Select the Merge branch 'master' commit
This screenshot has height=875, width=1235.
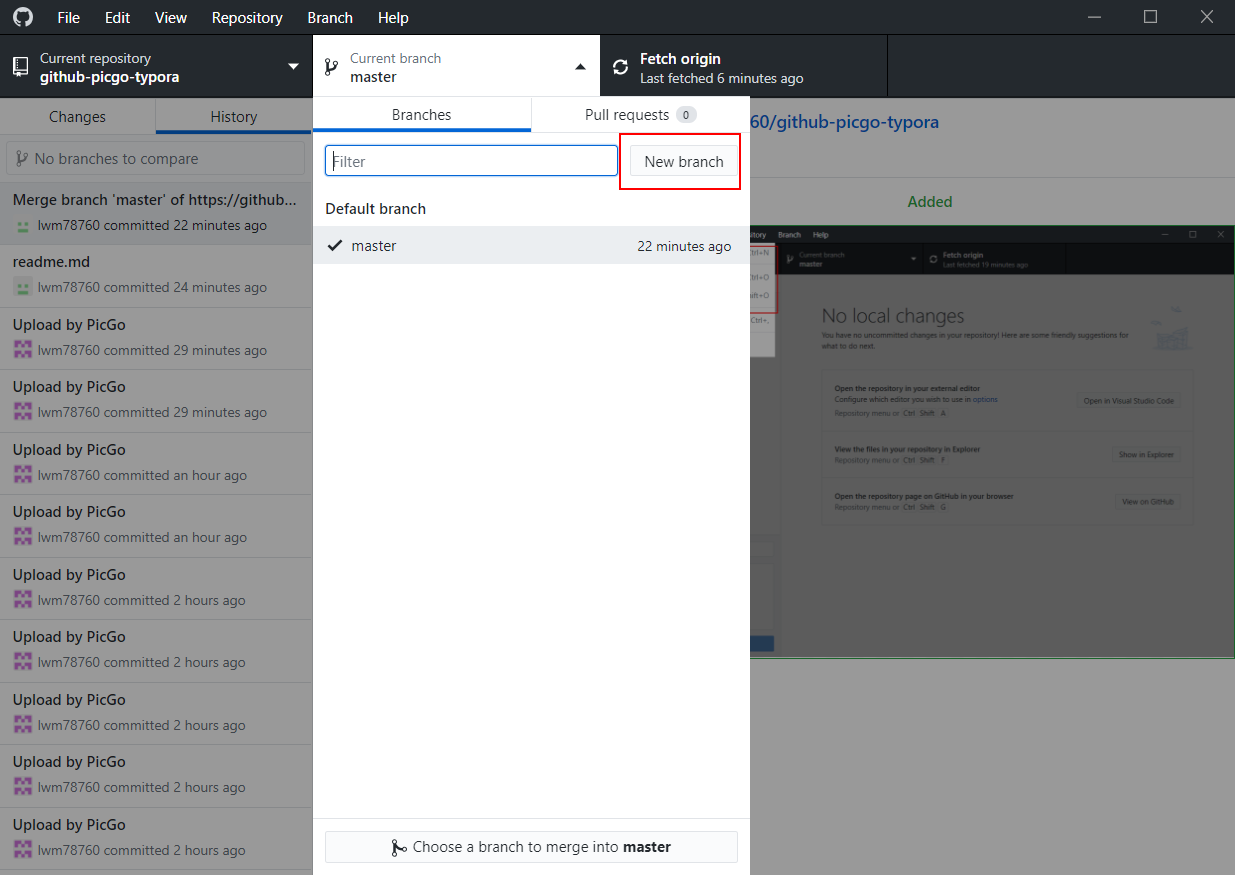point(156,213)
